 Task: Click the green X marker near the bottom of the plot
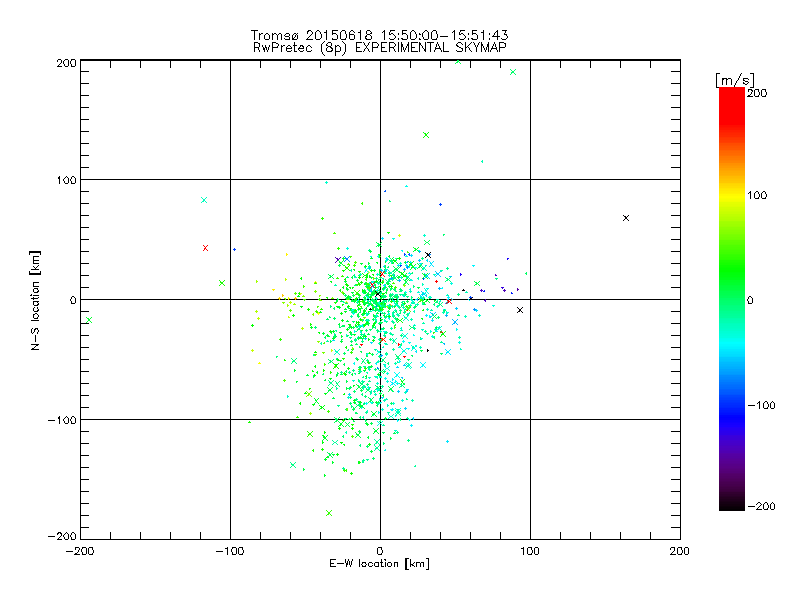(329, 513)
